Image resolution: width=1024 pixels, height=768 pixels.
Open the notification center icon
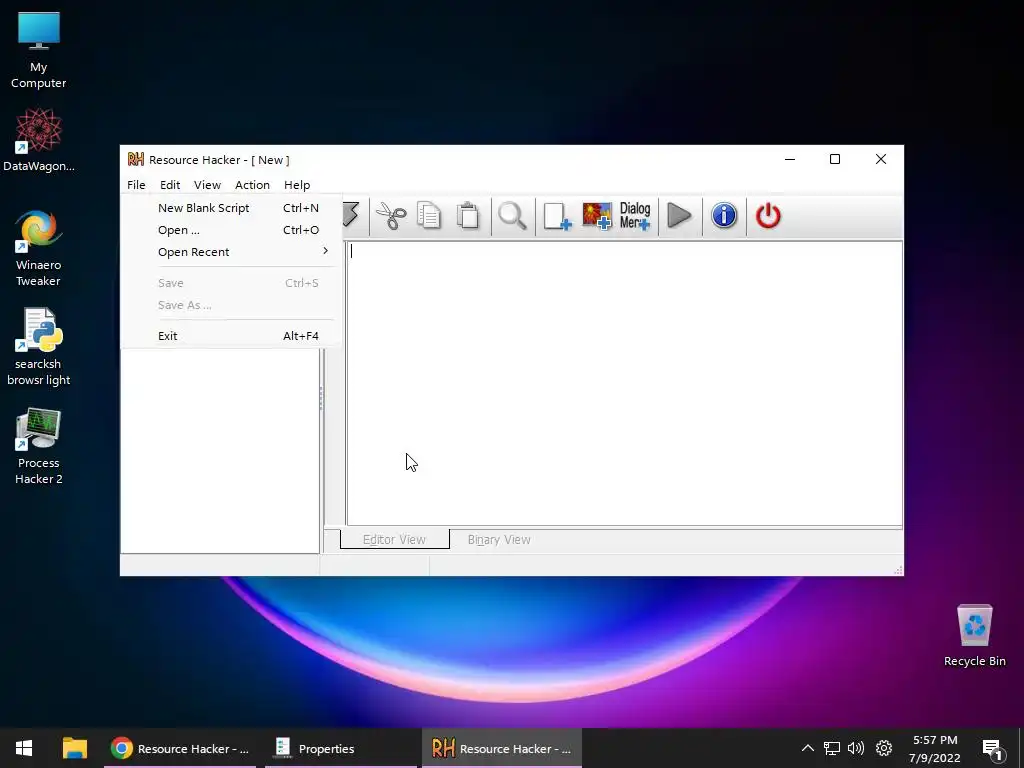tap(992, 750)
